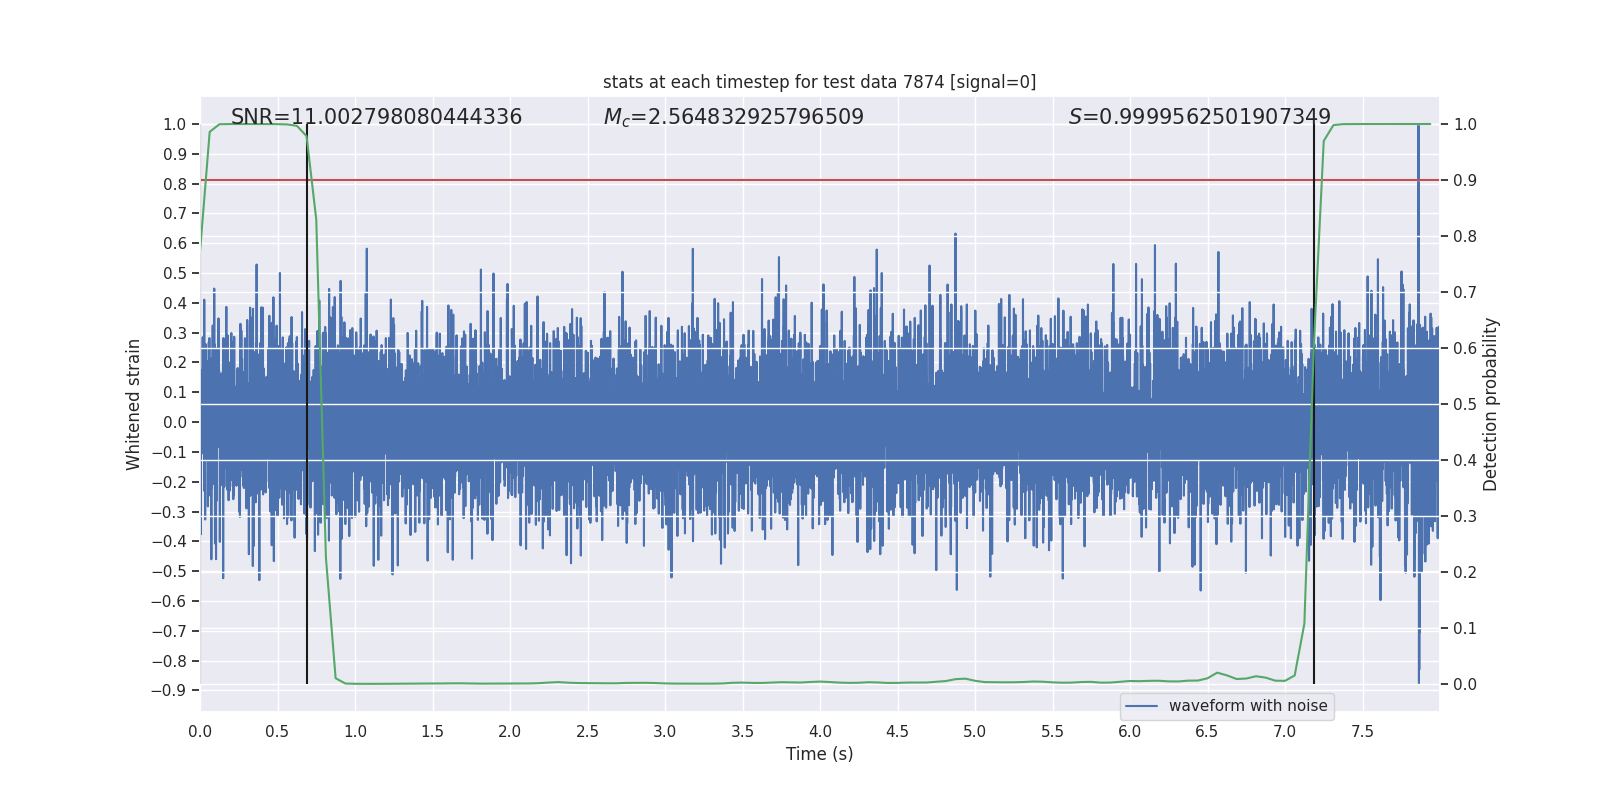Click the 'Time (s)' x-axis label

click(x=819, y=754)
